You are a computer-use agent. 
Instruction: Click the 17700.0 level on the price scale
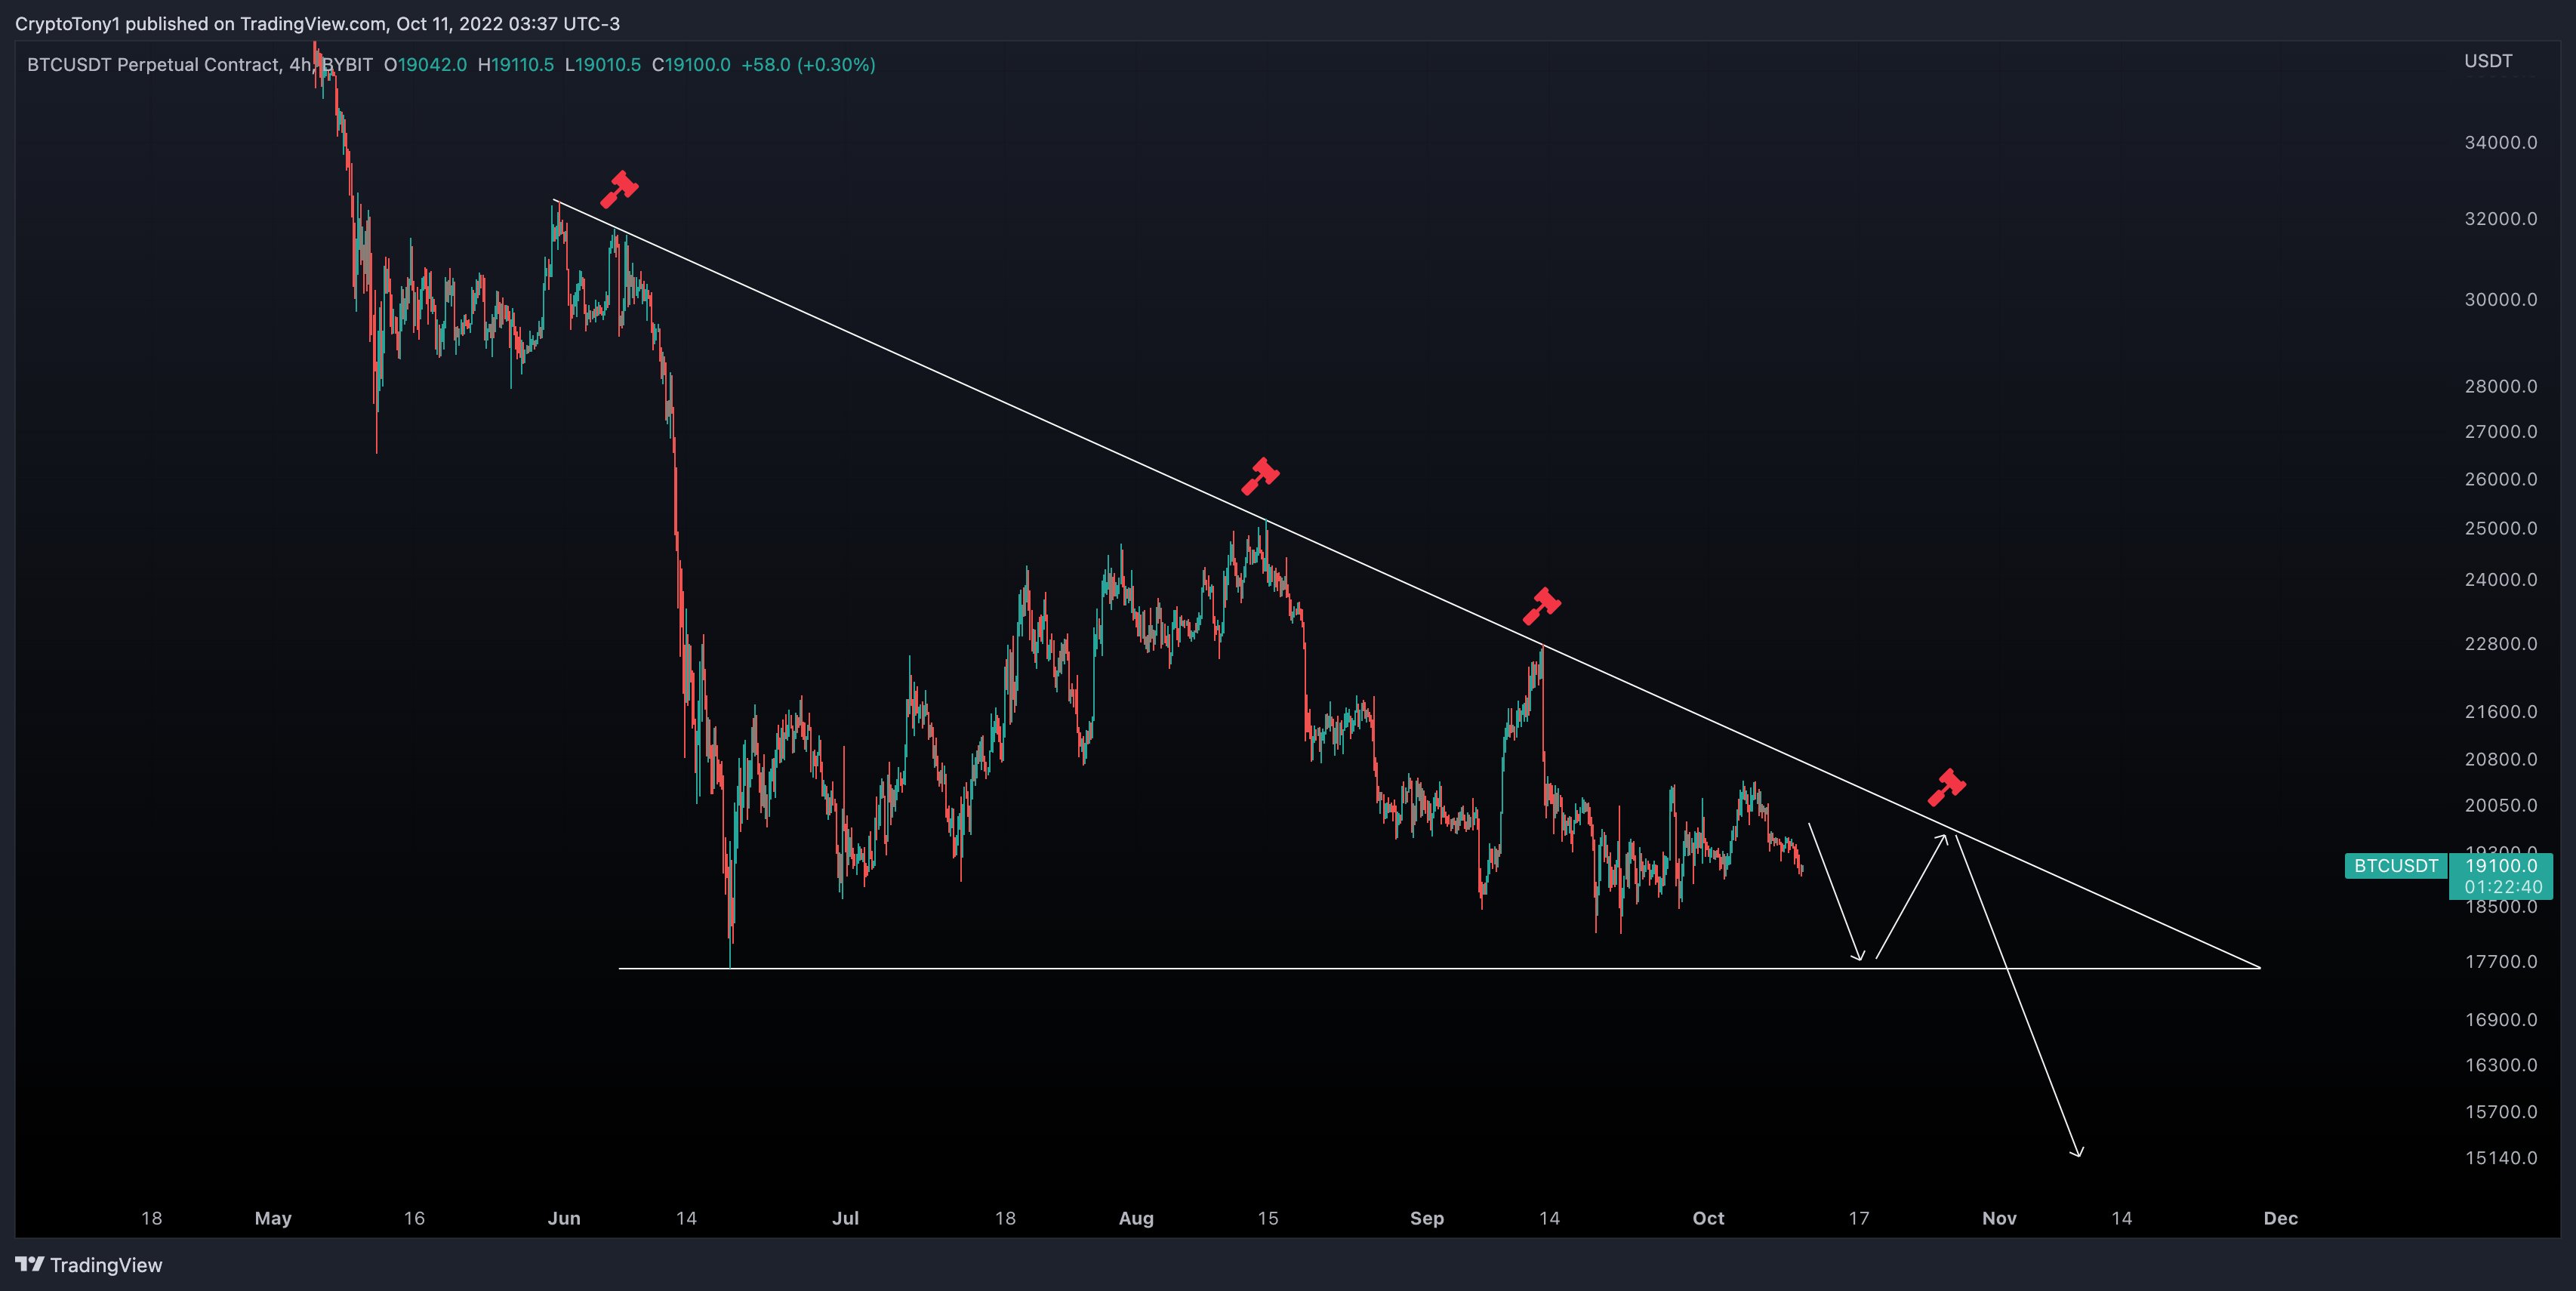click(2501, 962)
